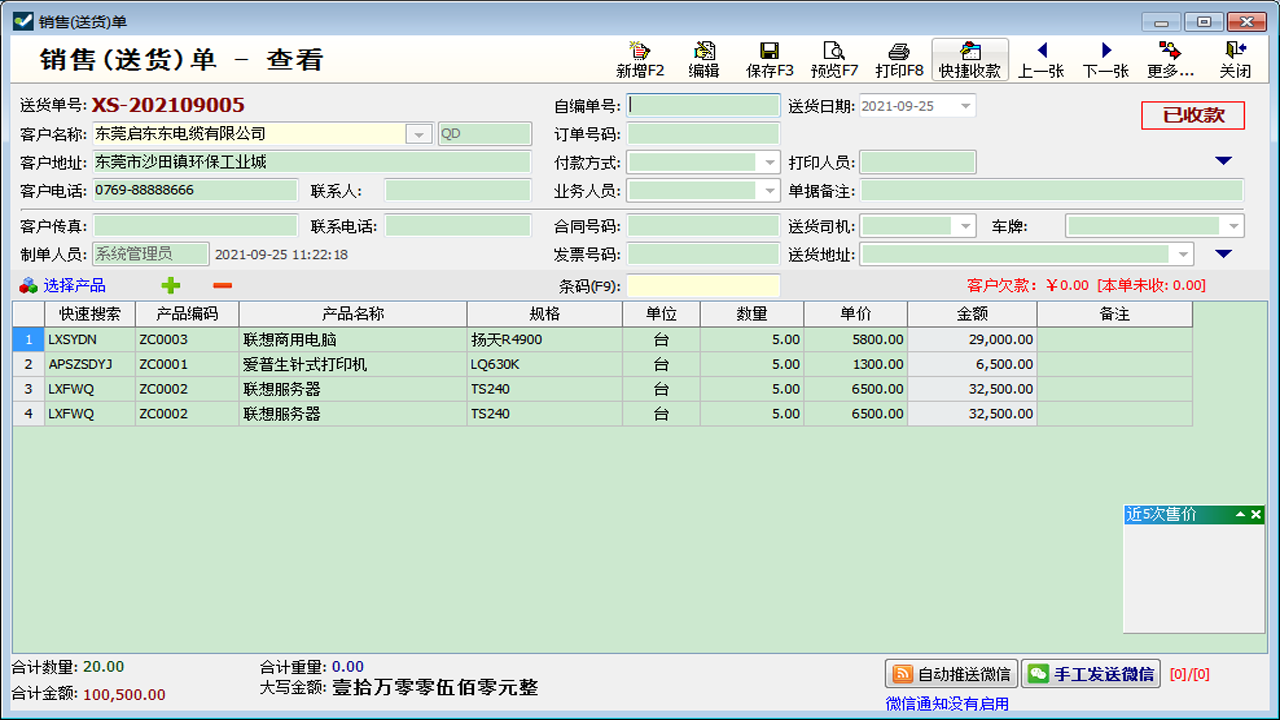The height and width of the screenshot is (720, 1280).
Task: Click the 打印F8 print icon
Action: point(899,58)
